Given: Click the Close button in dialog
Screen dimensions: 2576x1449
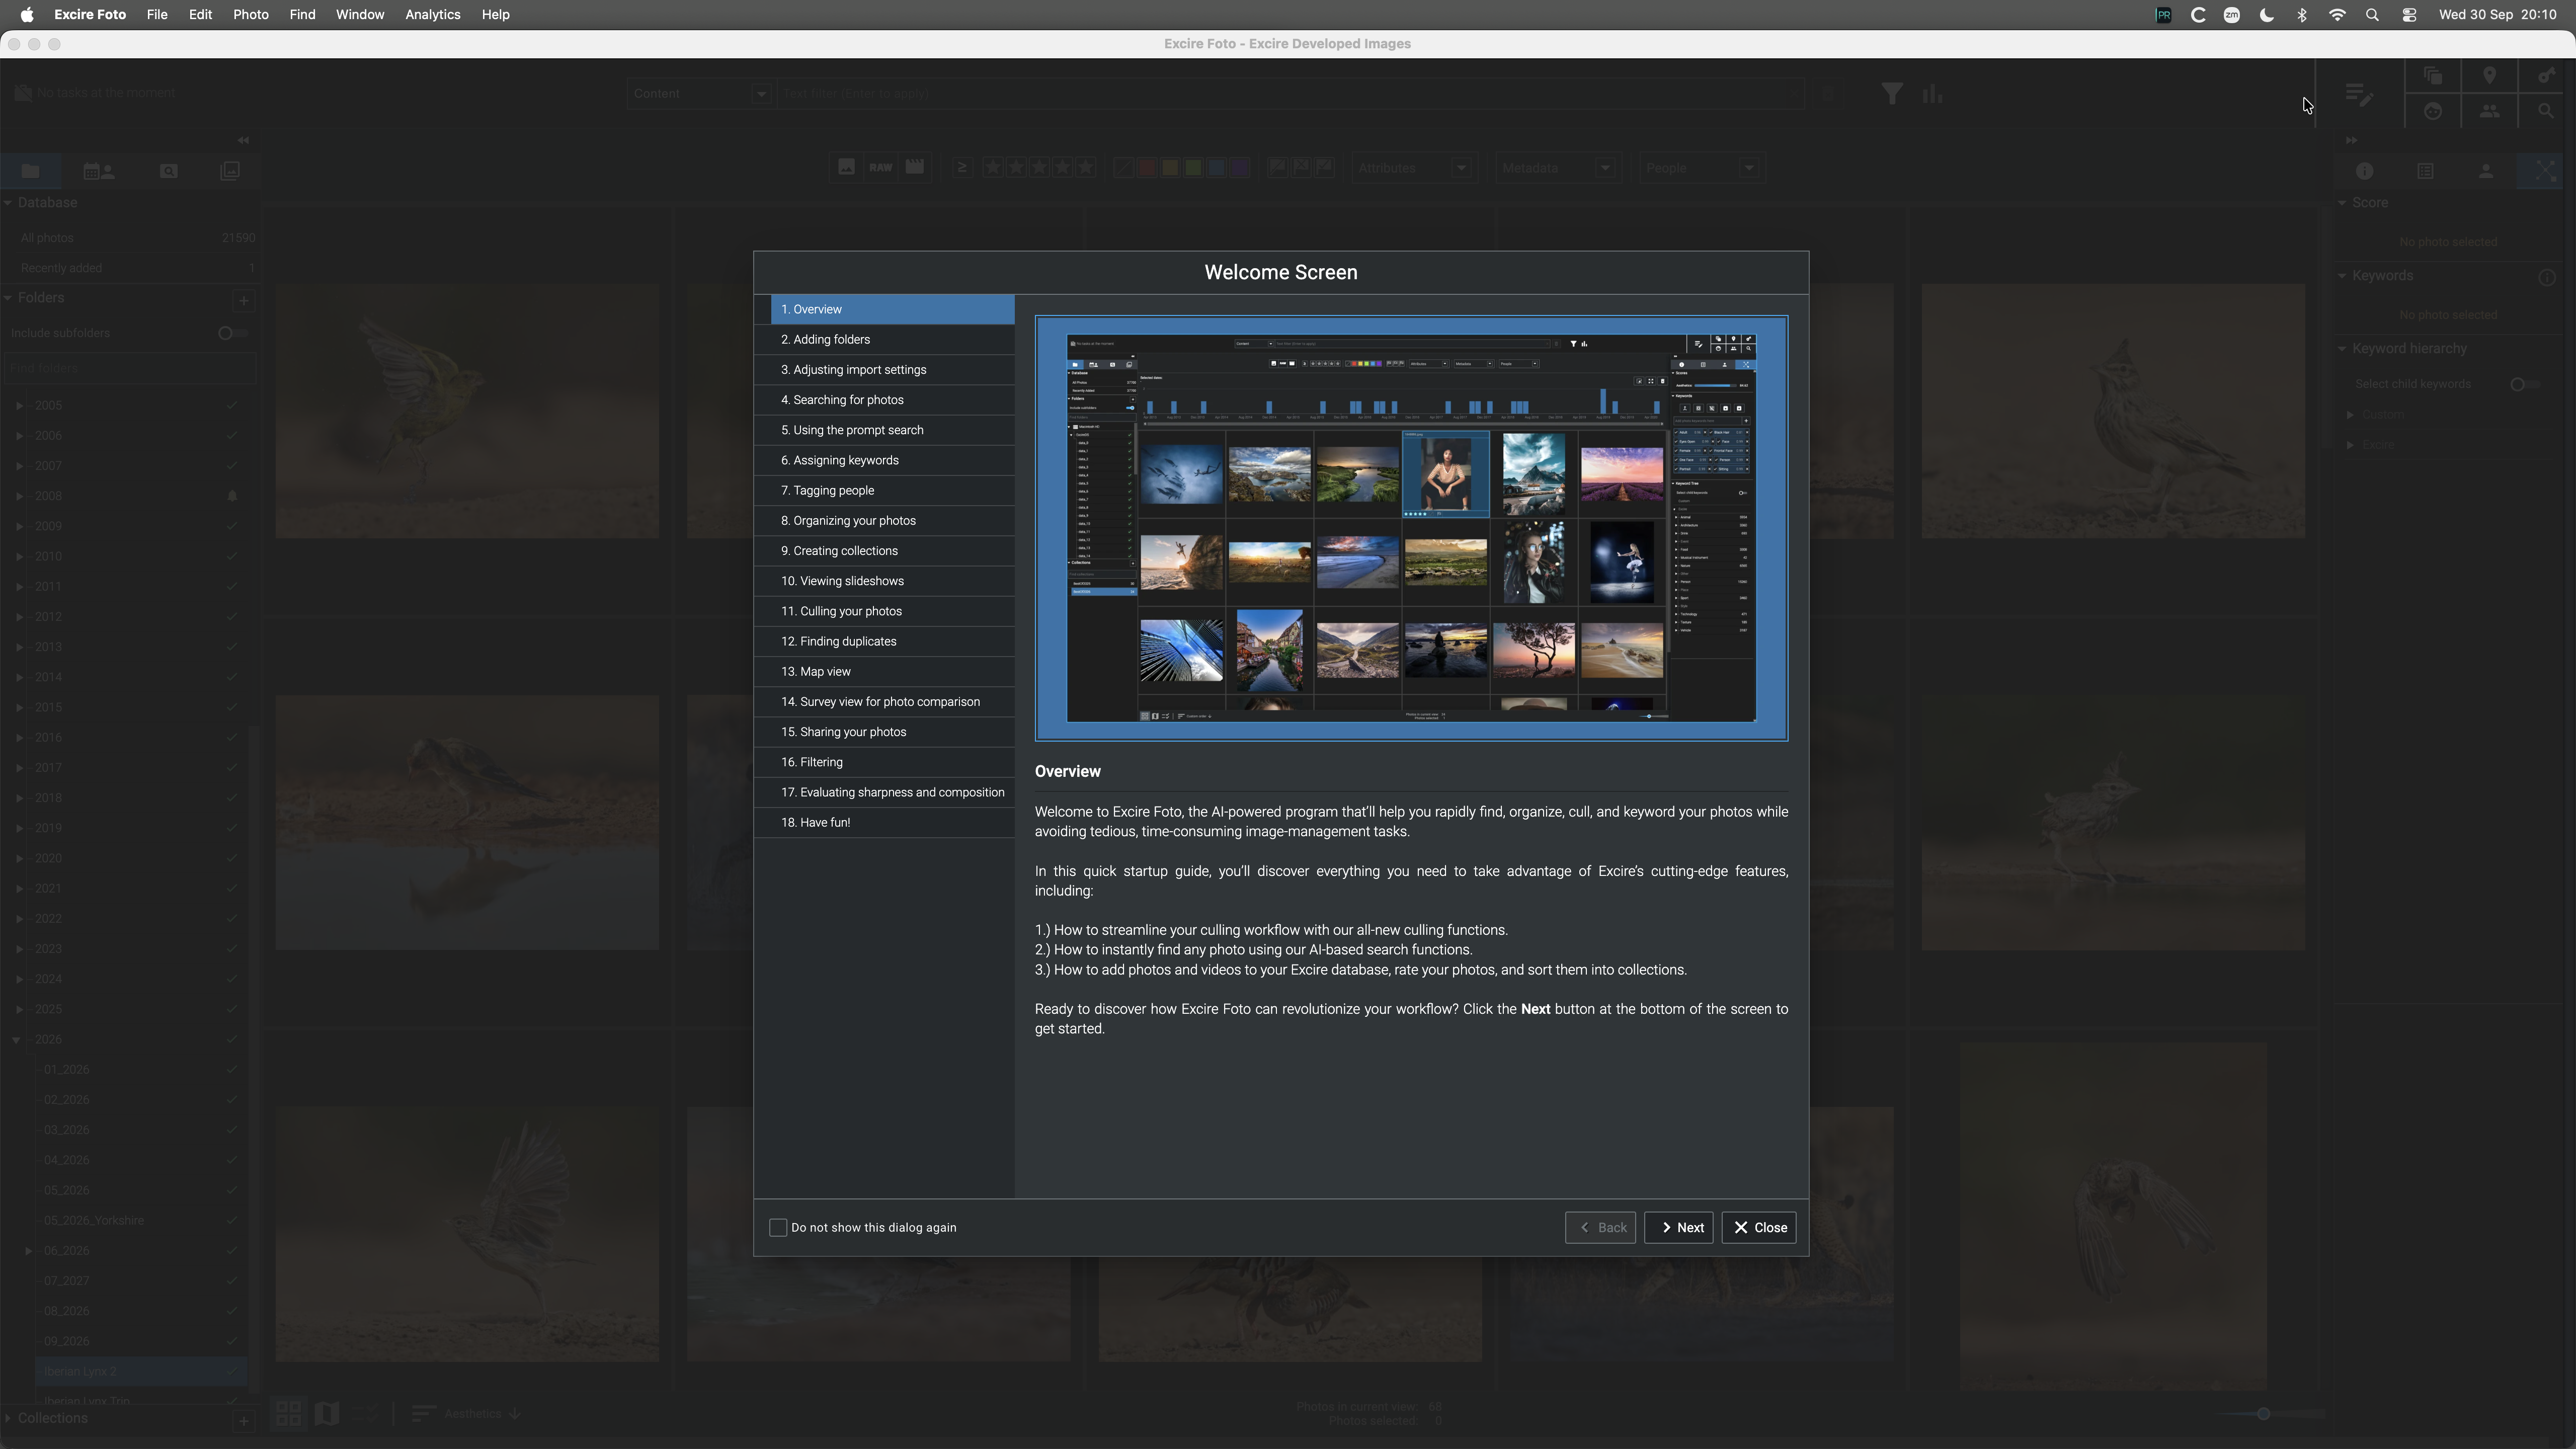Looking at the screenshot, I should tap(1759, 1227).
